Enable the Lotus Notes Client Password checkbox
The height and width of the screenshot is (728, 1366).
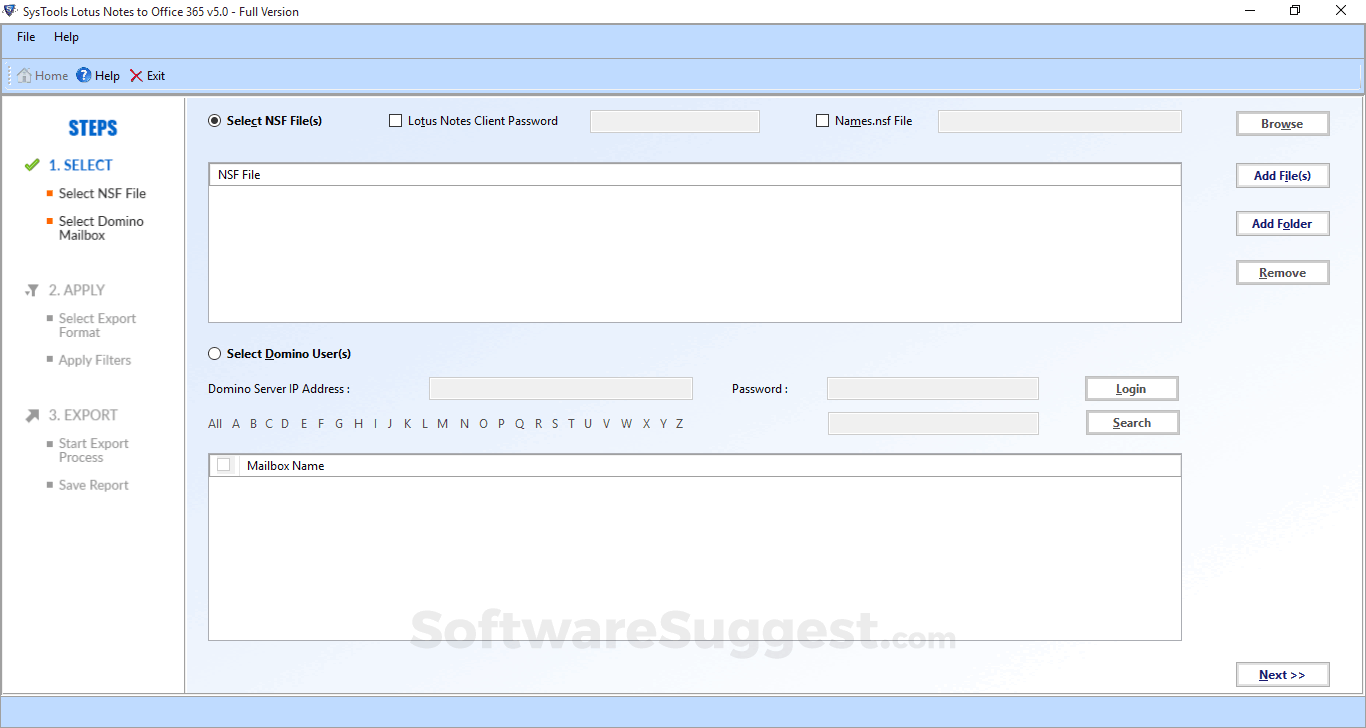pos(395,121)
